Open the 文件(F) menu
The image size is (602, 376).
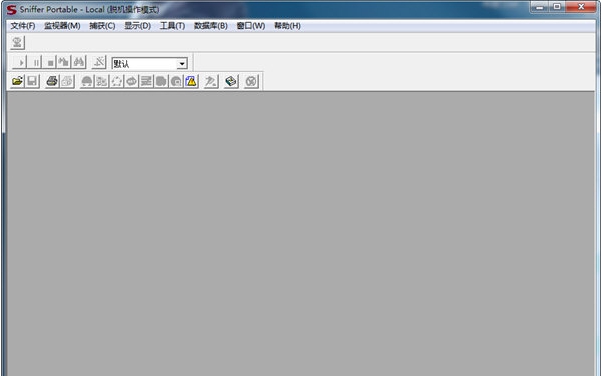point(23,26)
